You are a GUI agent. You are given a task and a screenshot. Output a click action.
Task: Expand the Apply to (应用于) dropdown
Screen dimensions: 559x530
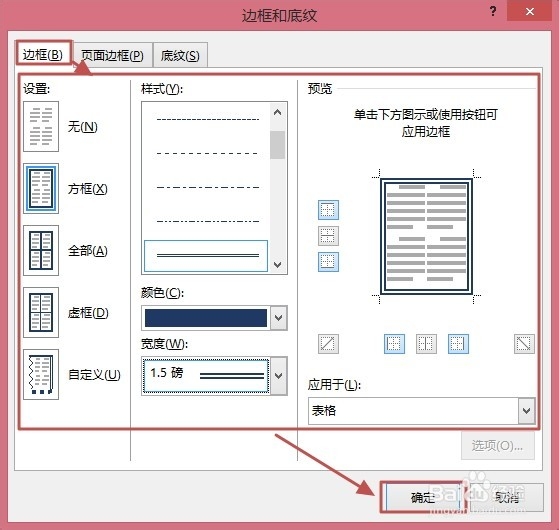tap(527, 411)
